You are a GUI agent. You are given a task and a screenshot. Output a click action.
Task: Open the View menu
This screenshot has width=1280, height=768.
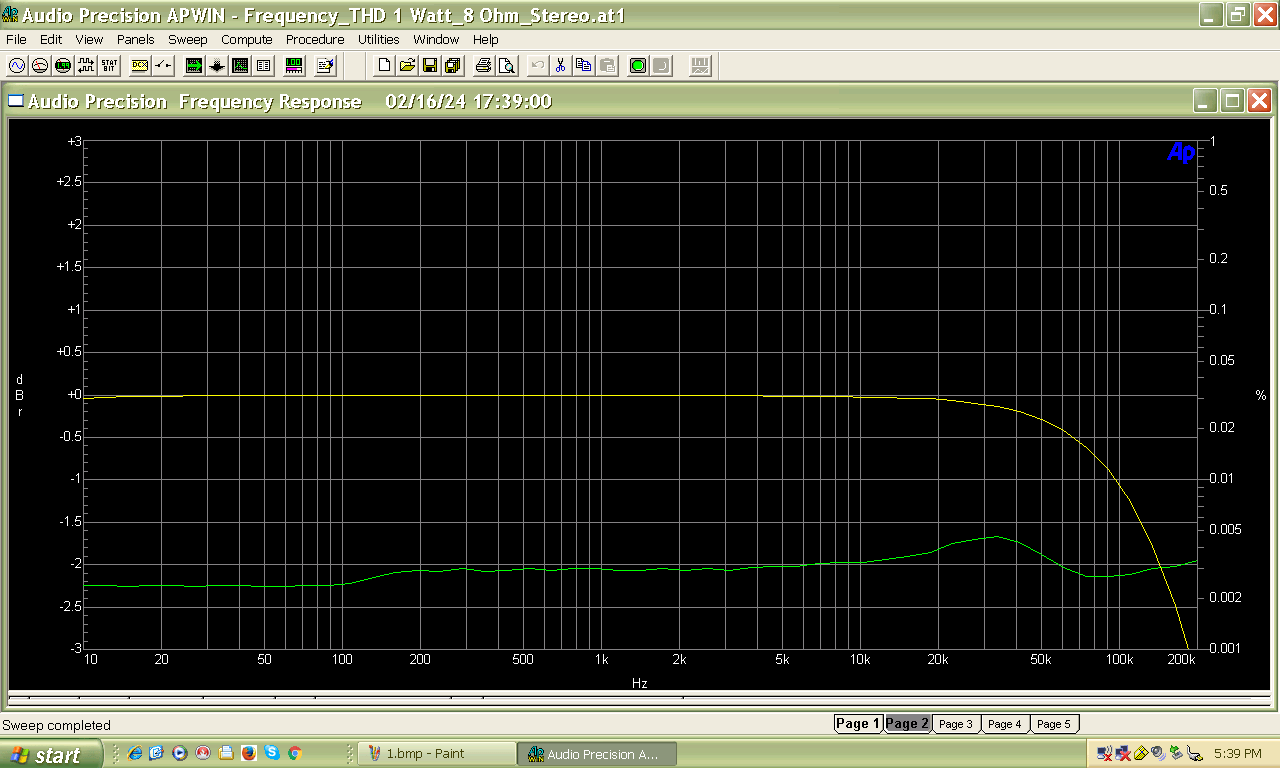89,39
